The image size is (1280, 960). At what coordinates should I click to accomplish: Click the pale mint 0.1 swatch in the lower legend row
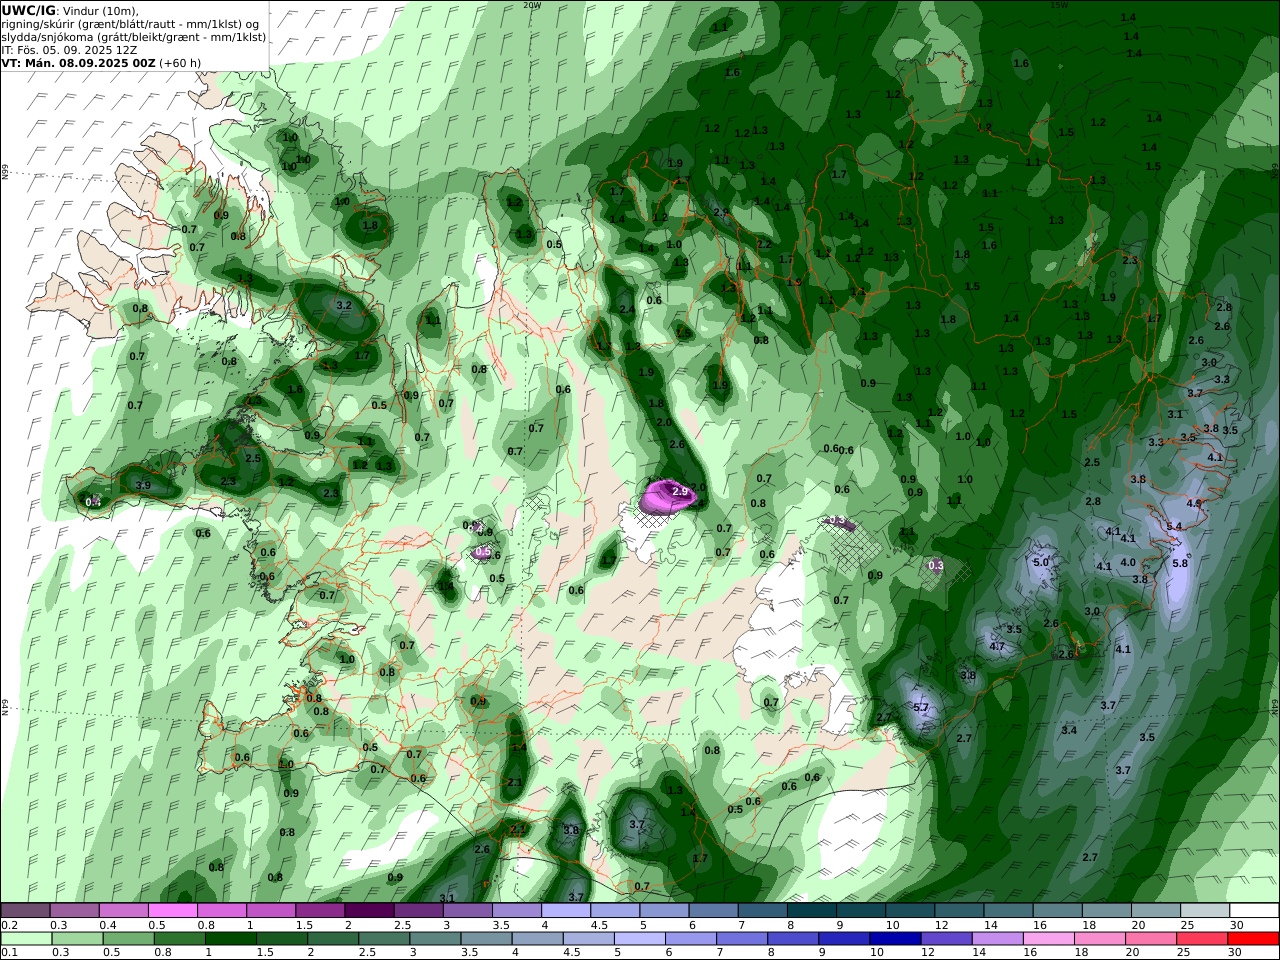pos(26,939)
